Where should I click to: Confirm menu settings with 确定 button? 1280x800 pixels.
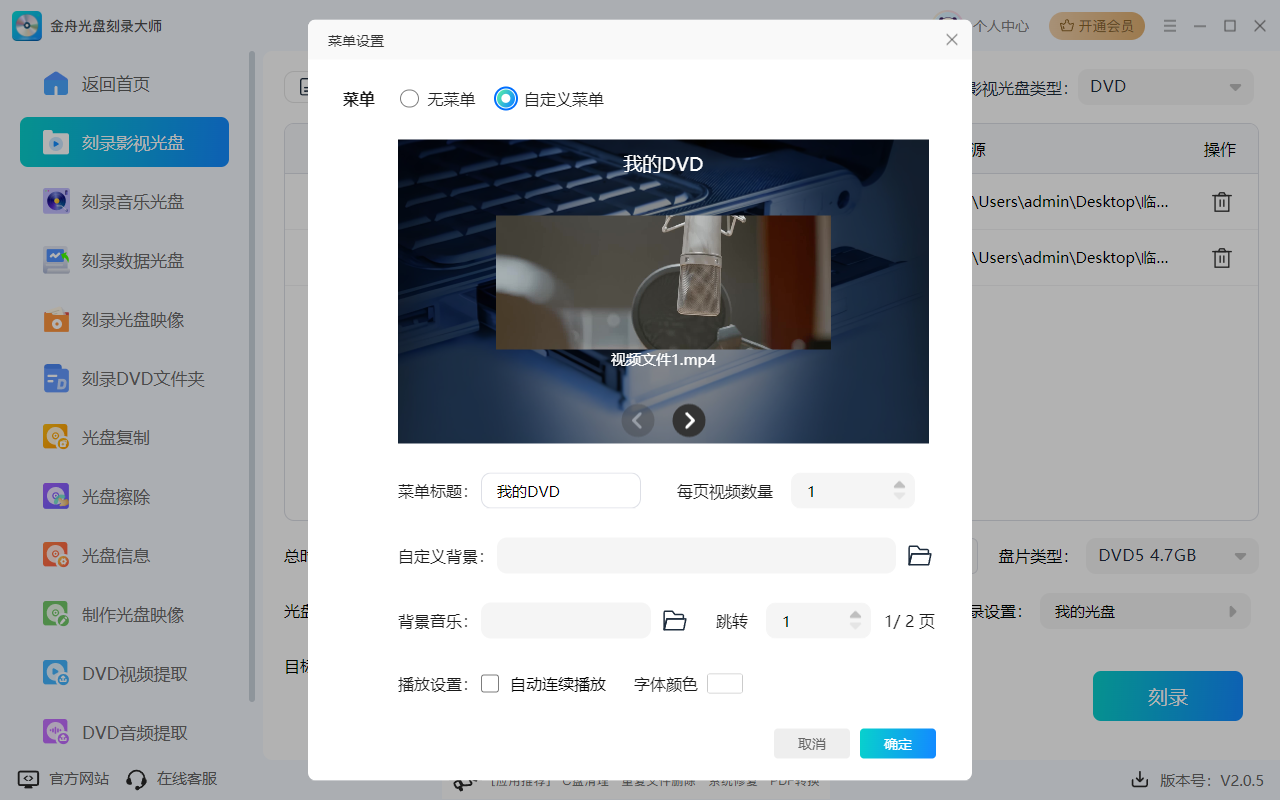tap(897, 743)
